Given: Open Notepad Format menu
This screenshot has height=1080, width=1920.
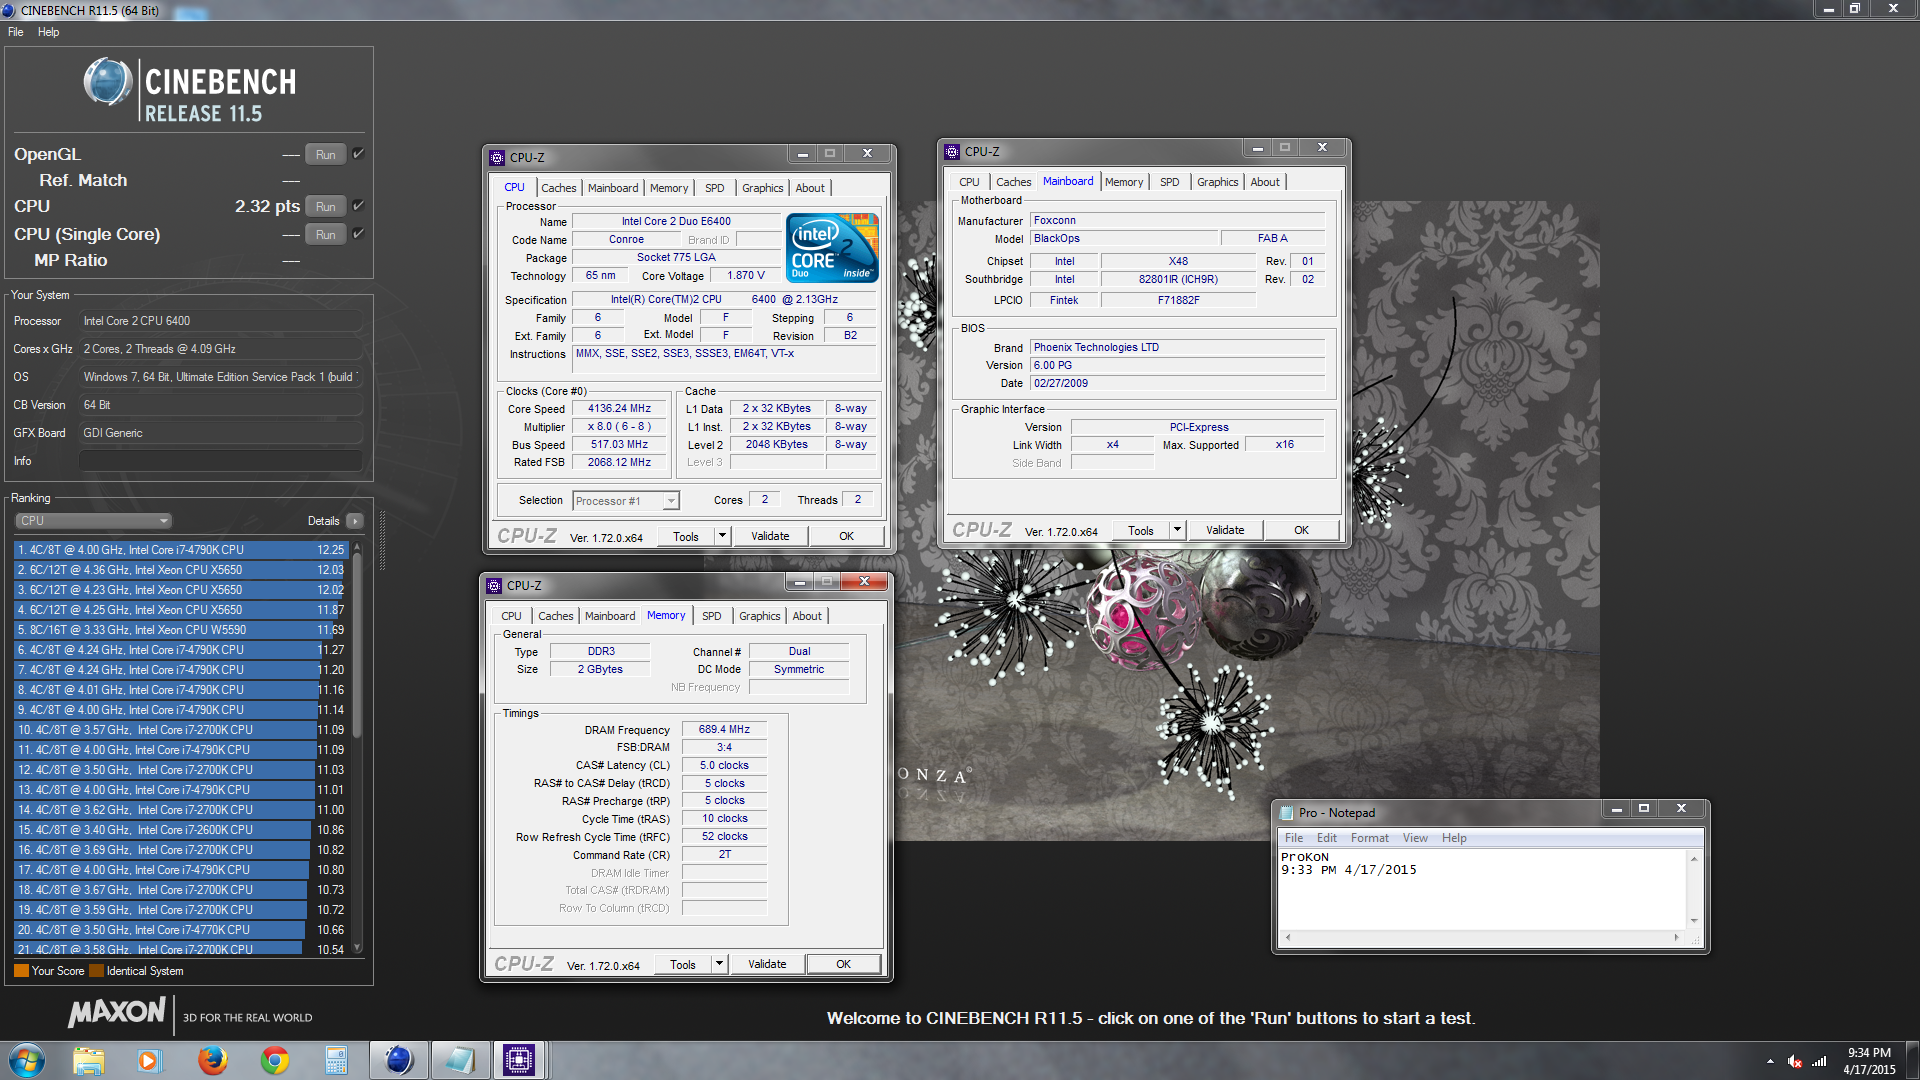Looking at the screenshot, I should click(1369, 838).
